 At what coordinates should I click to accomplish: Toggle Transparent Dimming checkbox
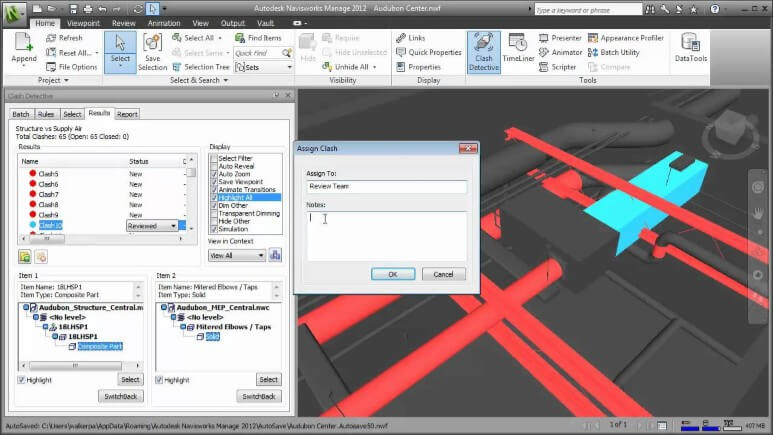pyautogui.click(x=214, y=214)
